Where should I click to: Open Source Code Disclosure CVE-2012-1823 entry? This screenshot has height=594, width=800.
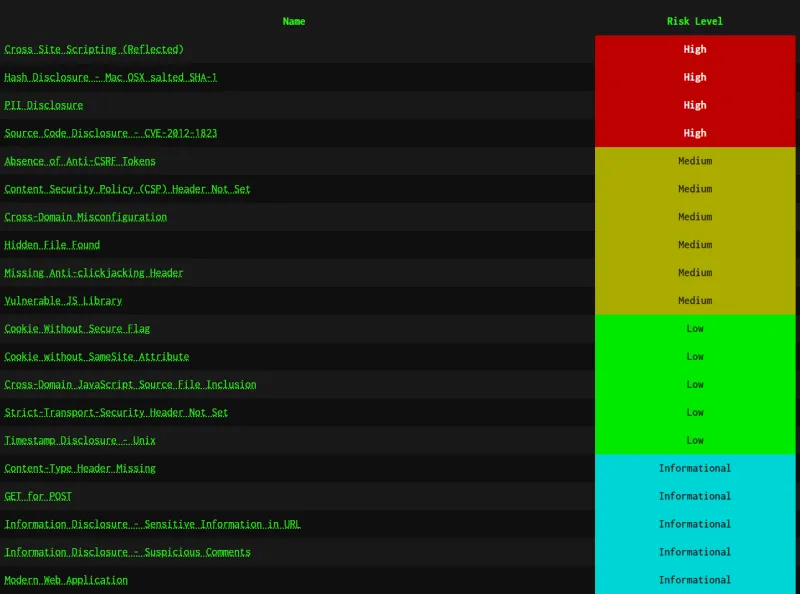[110, 133]
